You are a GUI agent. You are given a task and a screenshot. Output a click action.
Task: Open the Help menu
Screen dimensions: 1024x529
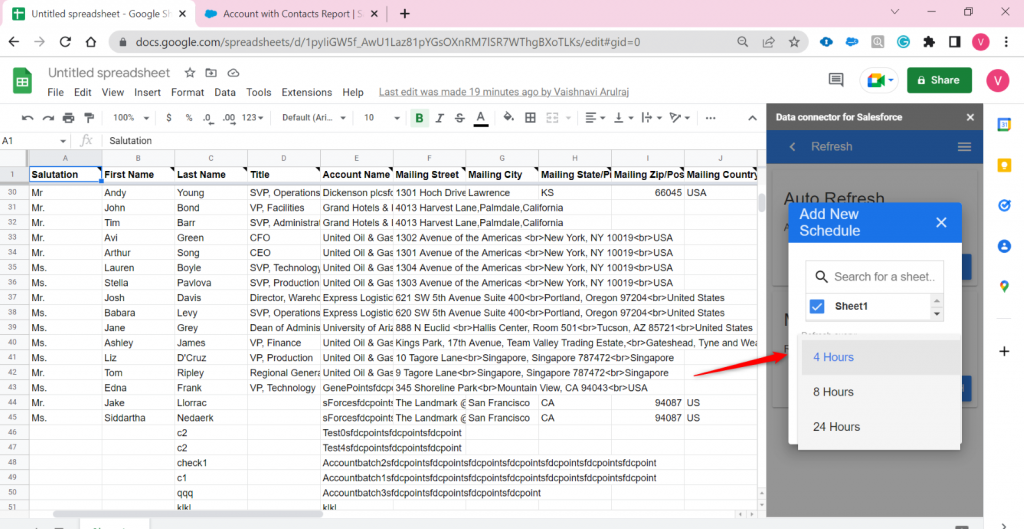point(353,93)
